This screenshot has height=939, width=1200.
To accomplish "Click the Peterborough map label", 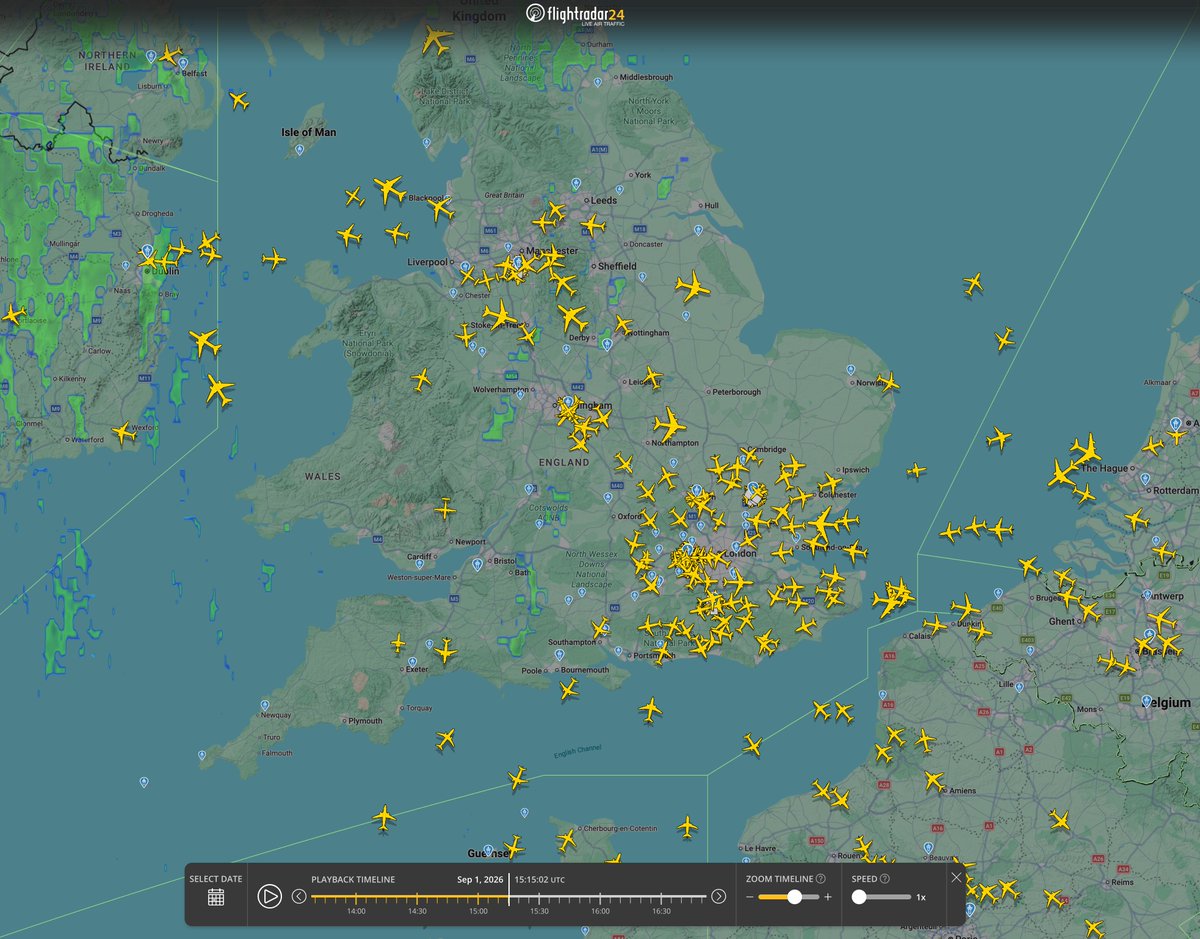I will 737,392.
